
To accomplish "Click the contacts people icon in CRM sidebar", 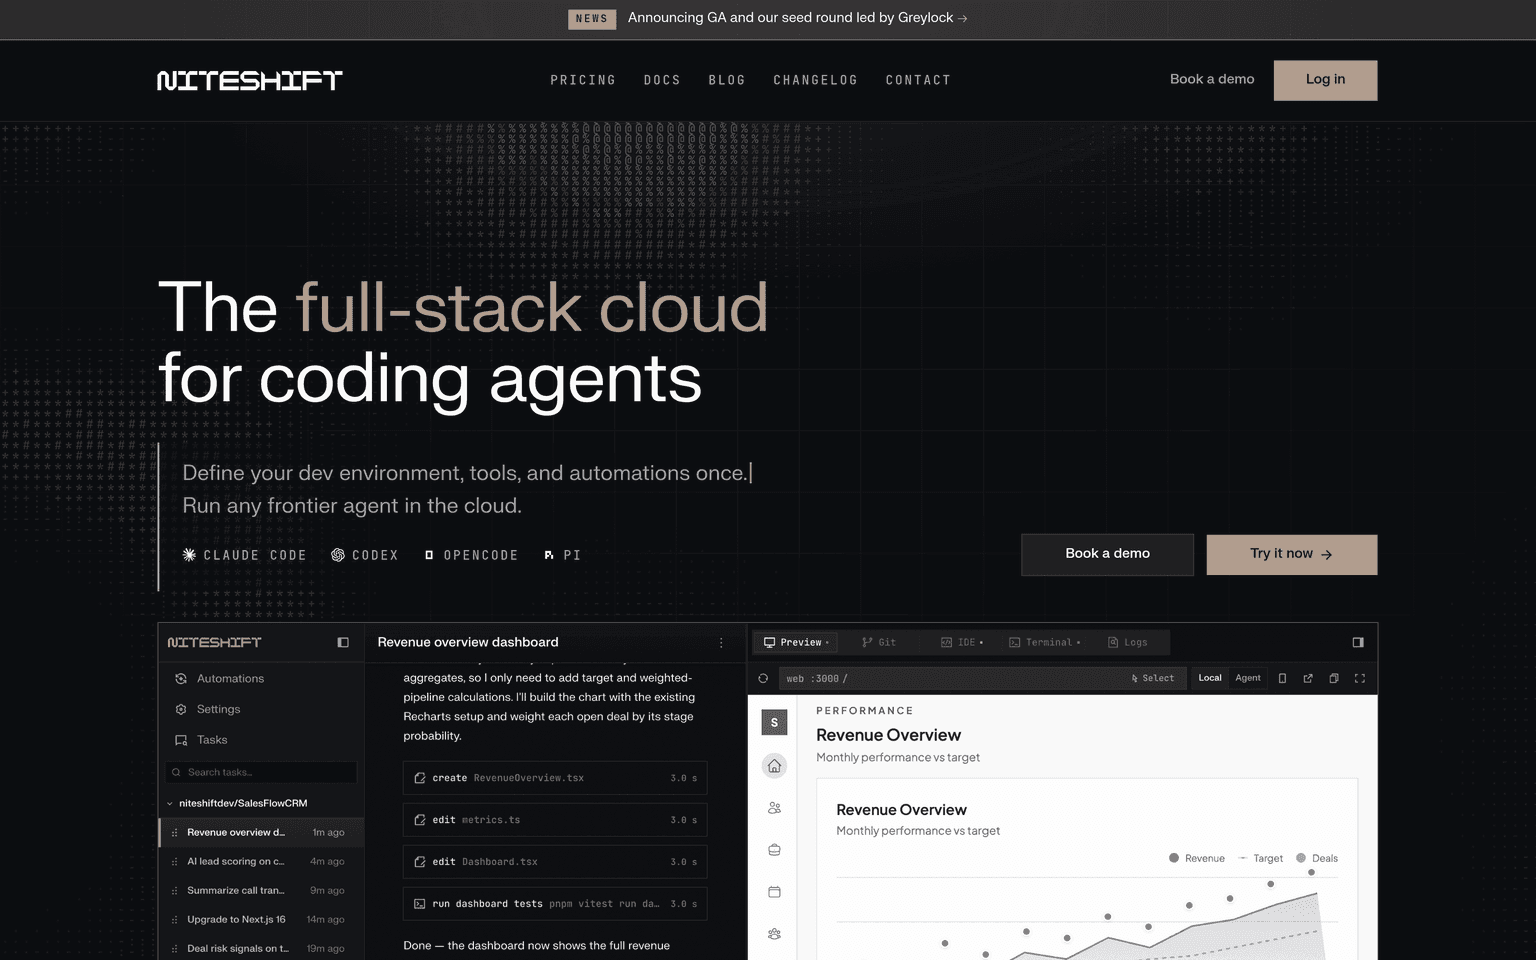I will (774, 808).
